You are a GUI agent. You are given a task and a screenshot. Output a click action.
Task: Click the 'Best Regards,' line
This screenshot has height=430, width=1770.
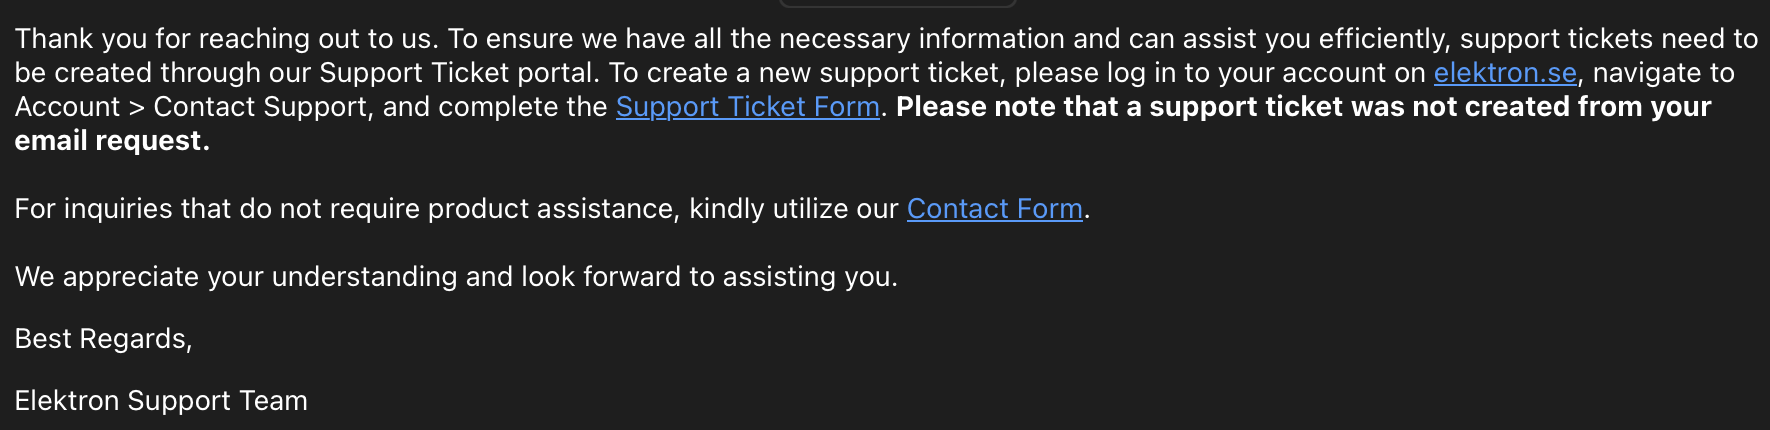(x=103, y=339)
